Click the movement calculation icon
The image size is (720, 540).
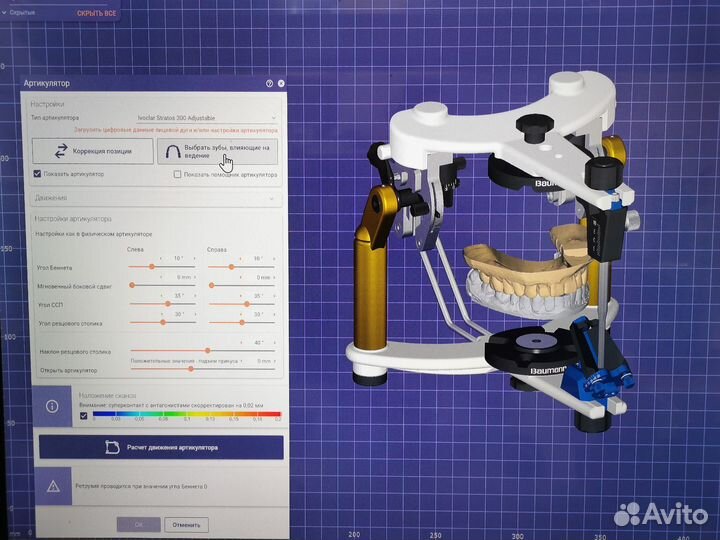[112, 447]
